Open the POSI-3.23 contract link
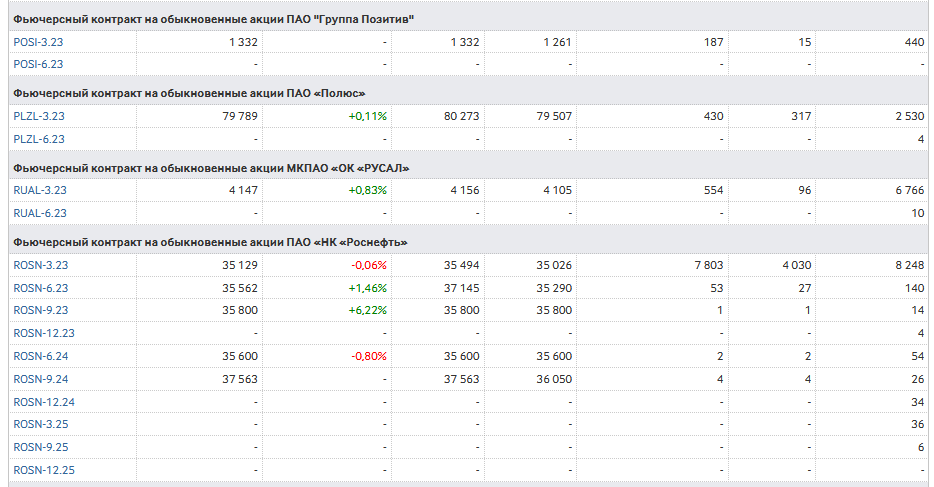The width and height of the screenshot is (934, 487). point(38,42)
